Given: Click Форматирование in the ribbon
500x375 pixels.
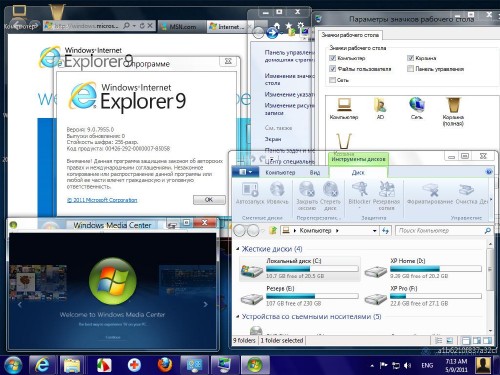Looking at the screenshot, I should (430, 194).
